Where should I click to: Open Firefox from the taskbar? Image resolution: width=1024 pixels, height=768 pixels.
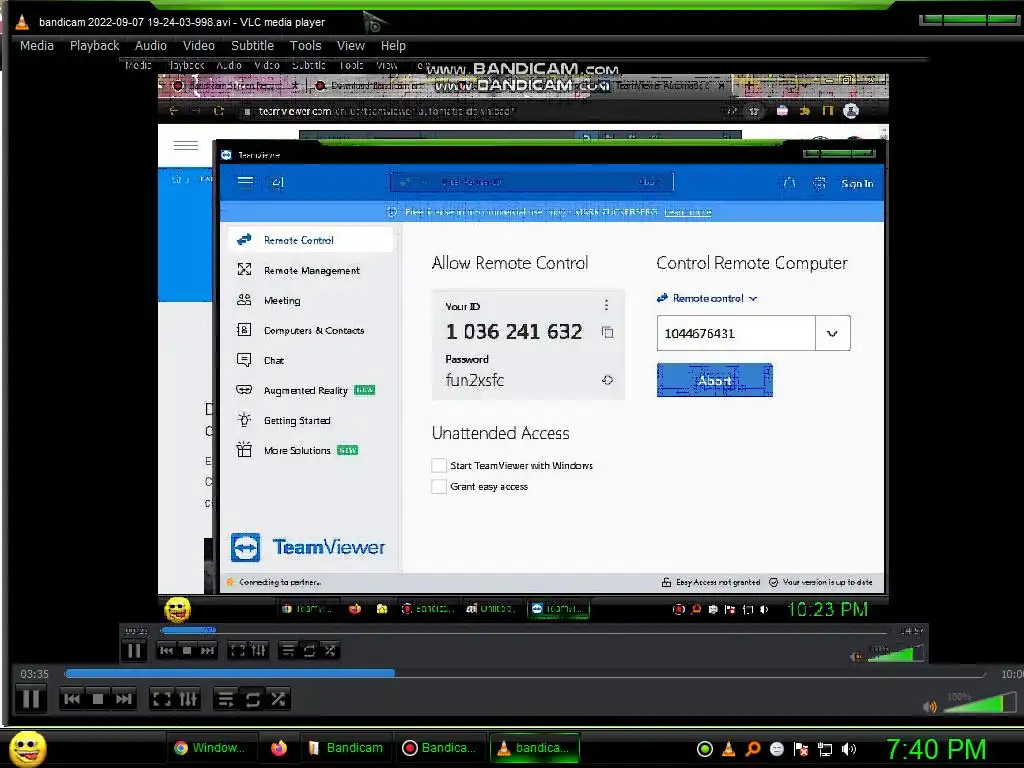coord(279,748)
